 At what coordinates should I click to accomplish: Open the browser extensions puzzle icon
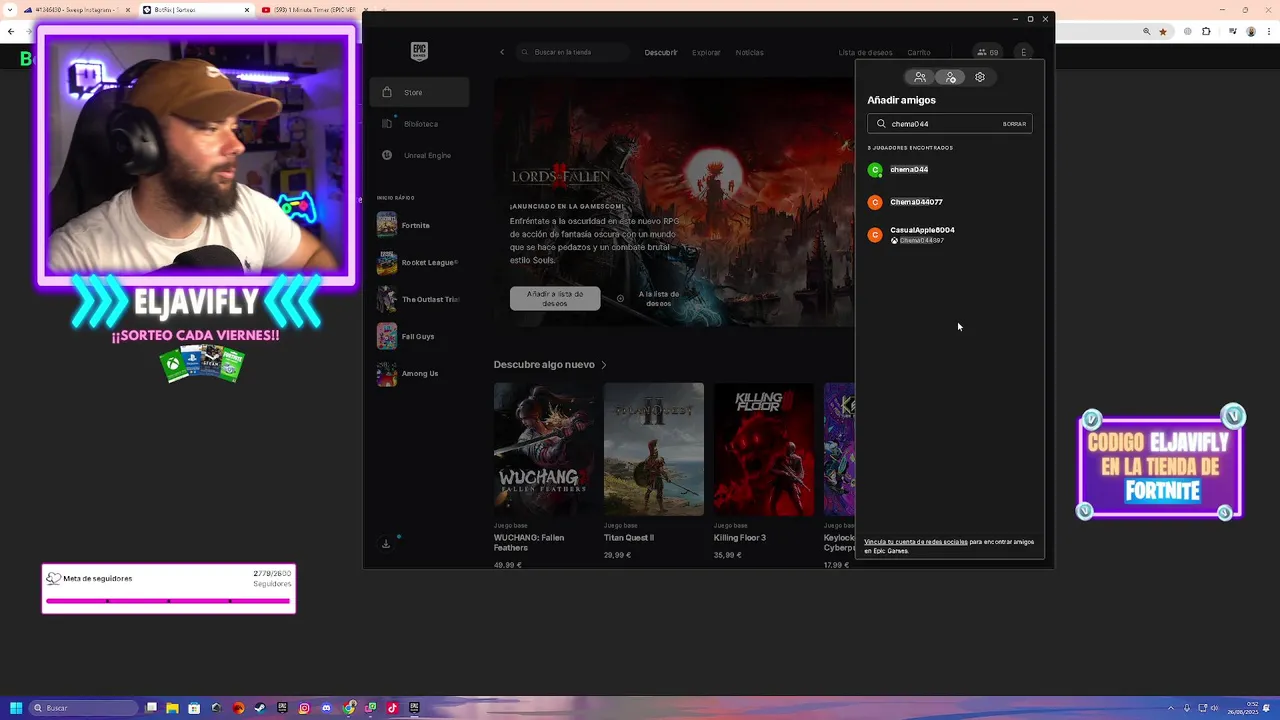1206,31
